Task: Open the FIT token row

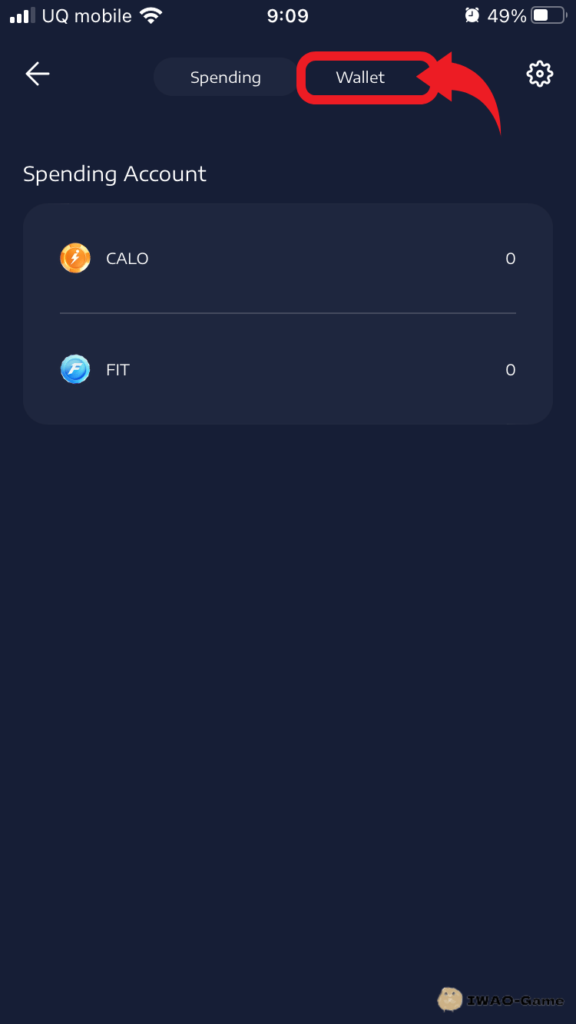Action: 288,370
